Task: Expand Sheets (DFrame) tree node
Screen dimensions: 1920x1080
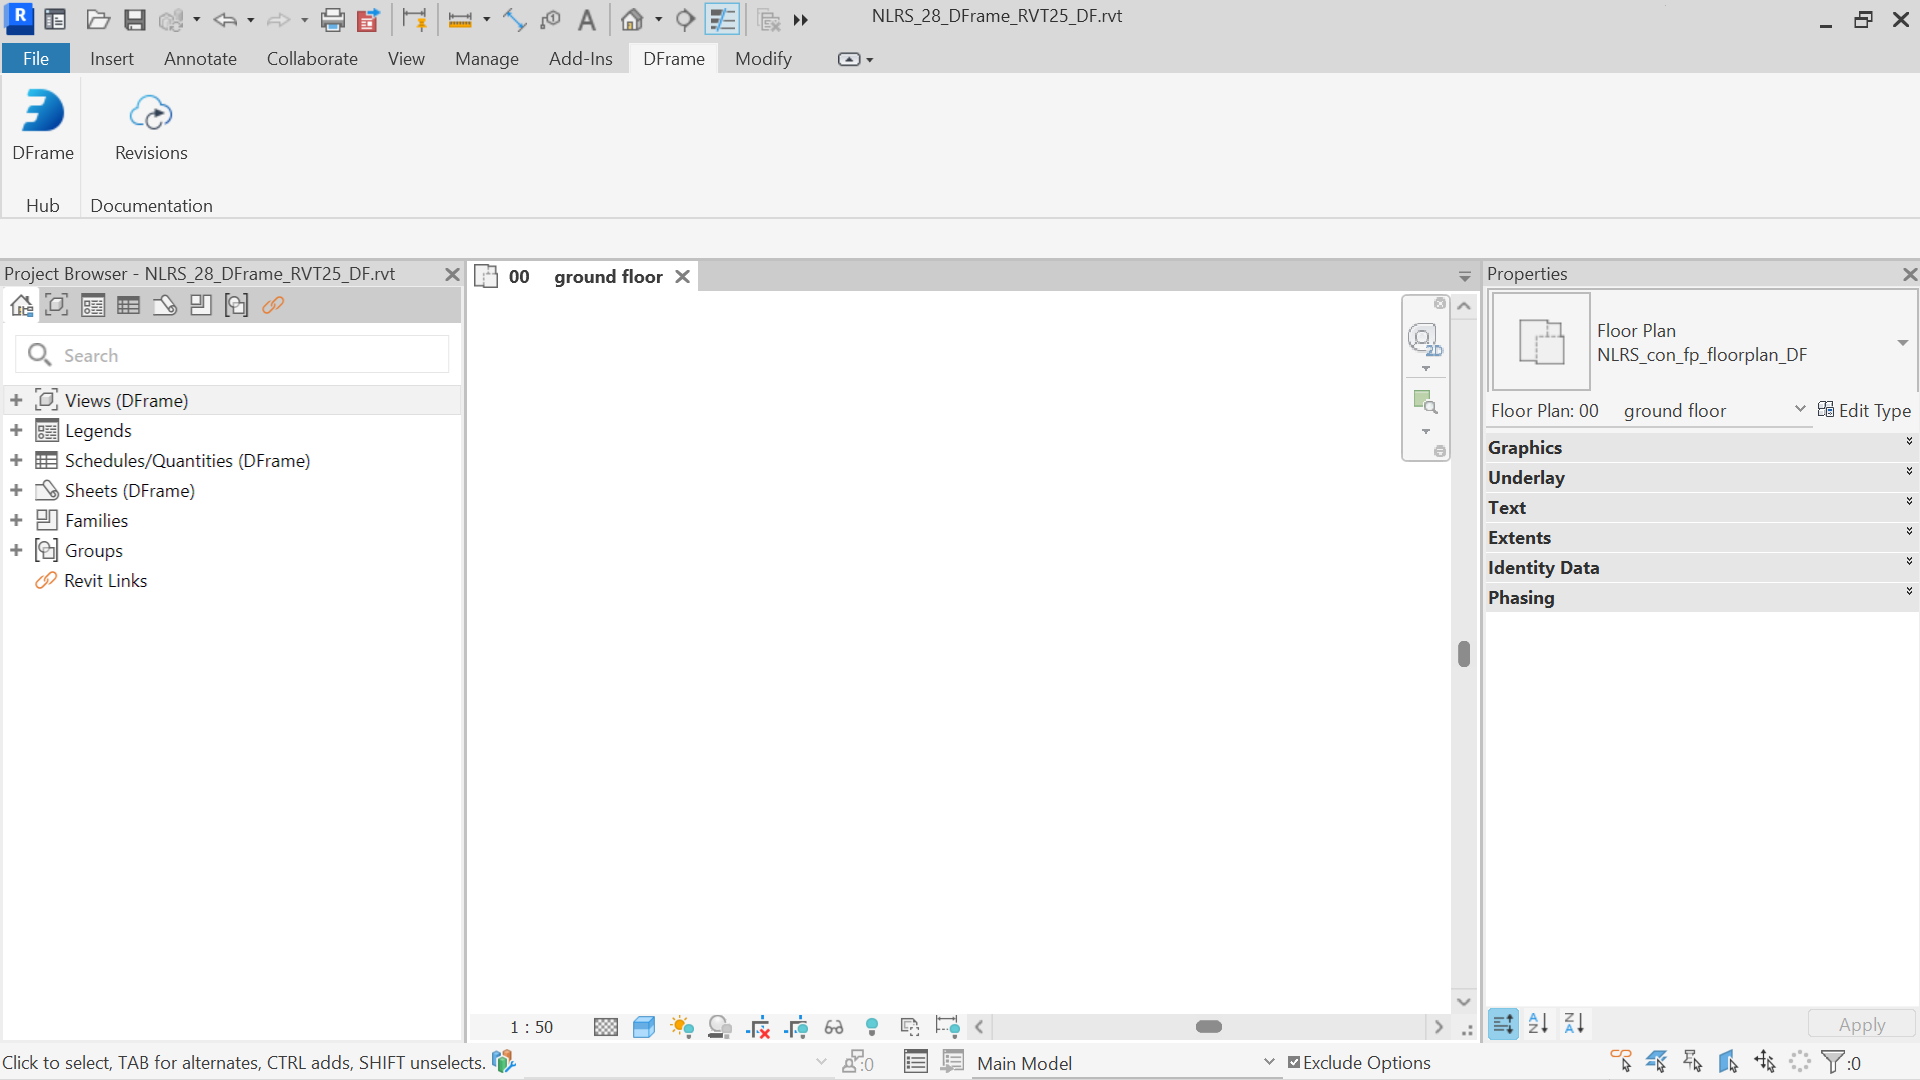Action: (x=16, y=490)
